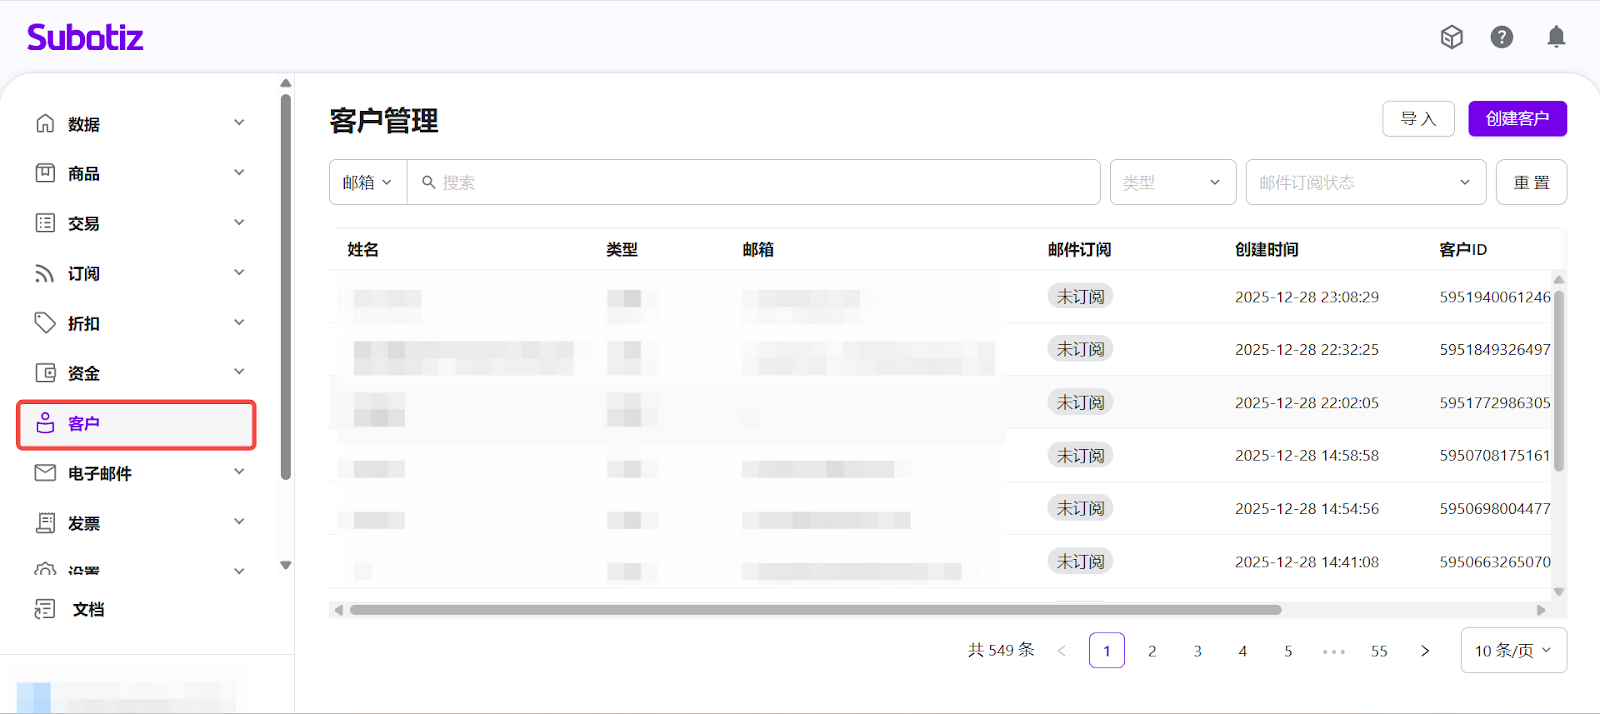Click the Subotiz logo
This screenshot has width=1600, height=714.
(85, 38)
